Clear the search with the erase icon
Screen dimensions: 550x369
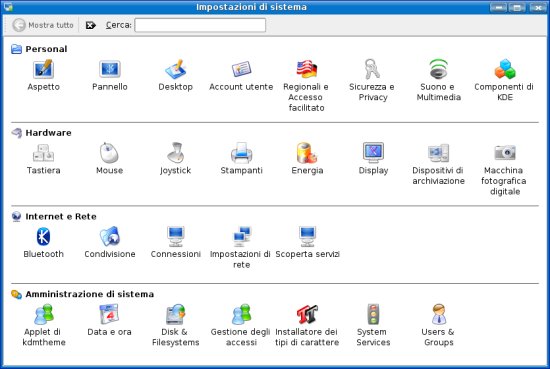90,25
